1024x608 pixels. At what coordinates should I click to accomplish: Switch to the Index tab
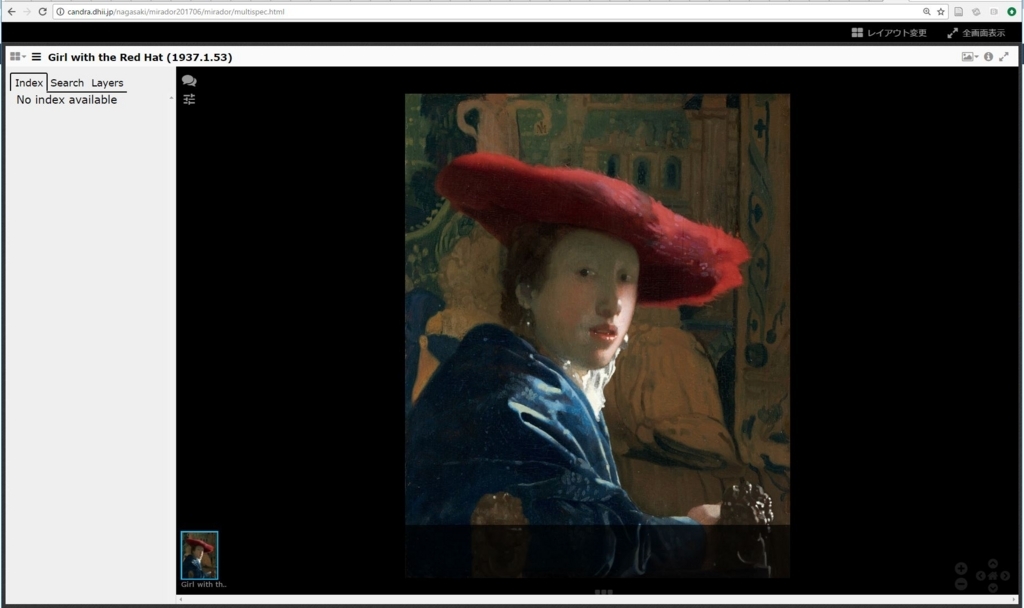[x=29, y=83]
